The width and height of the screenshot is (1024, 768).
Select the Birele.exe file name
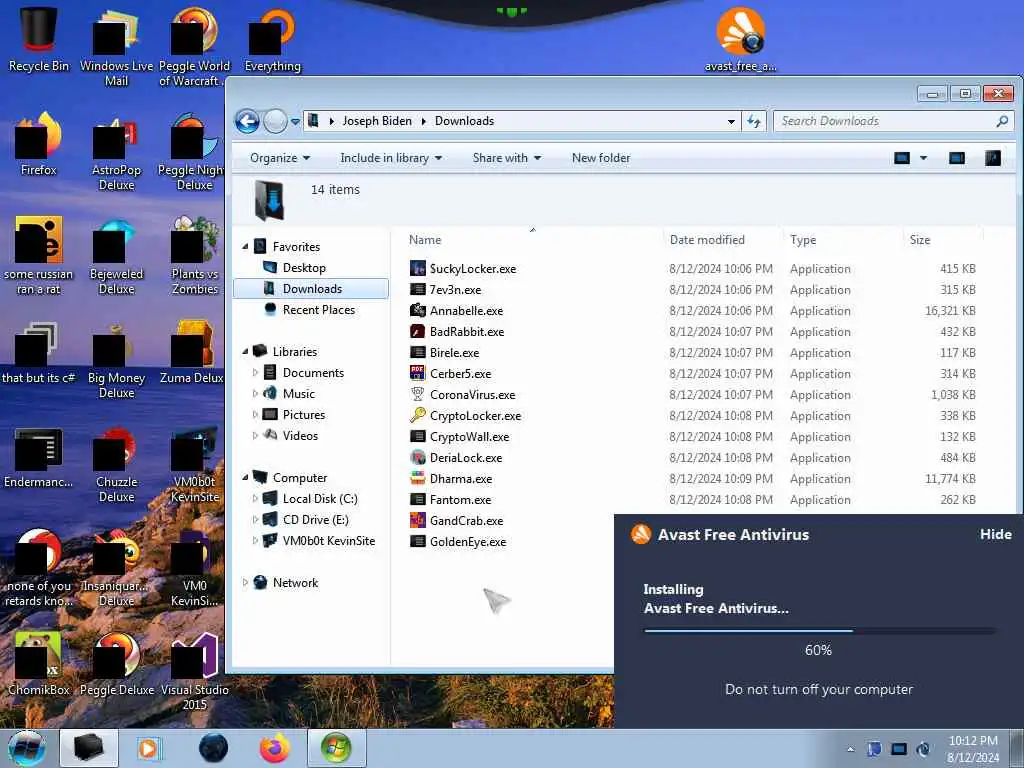tap(454, 353)
